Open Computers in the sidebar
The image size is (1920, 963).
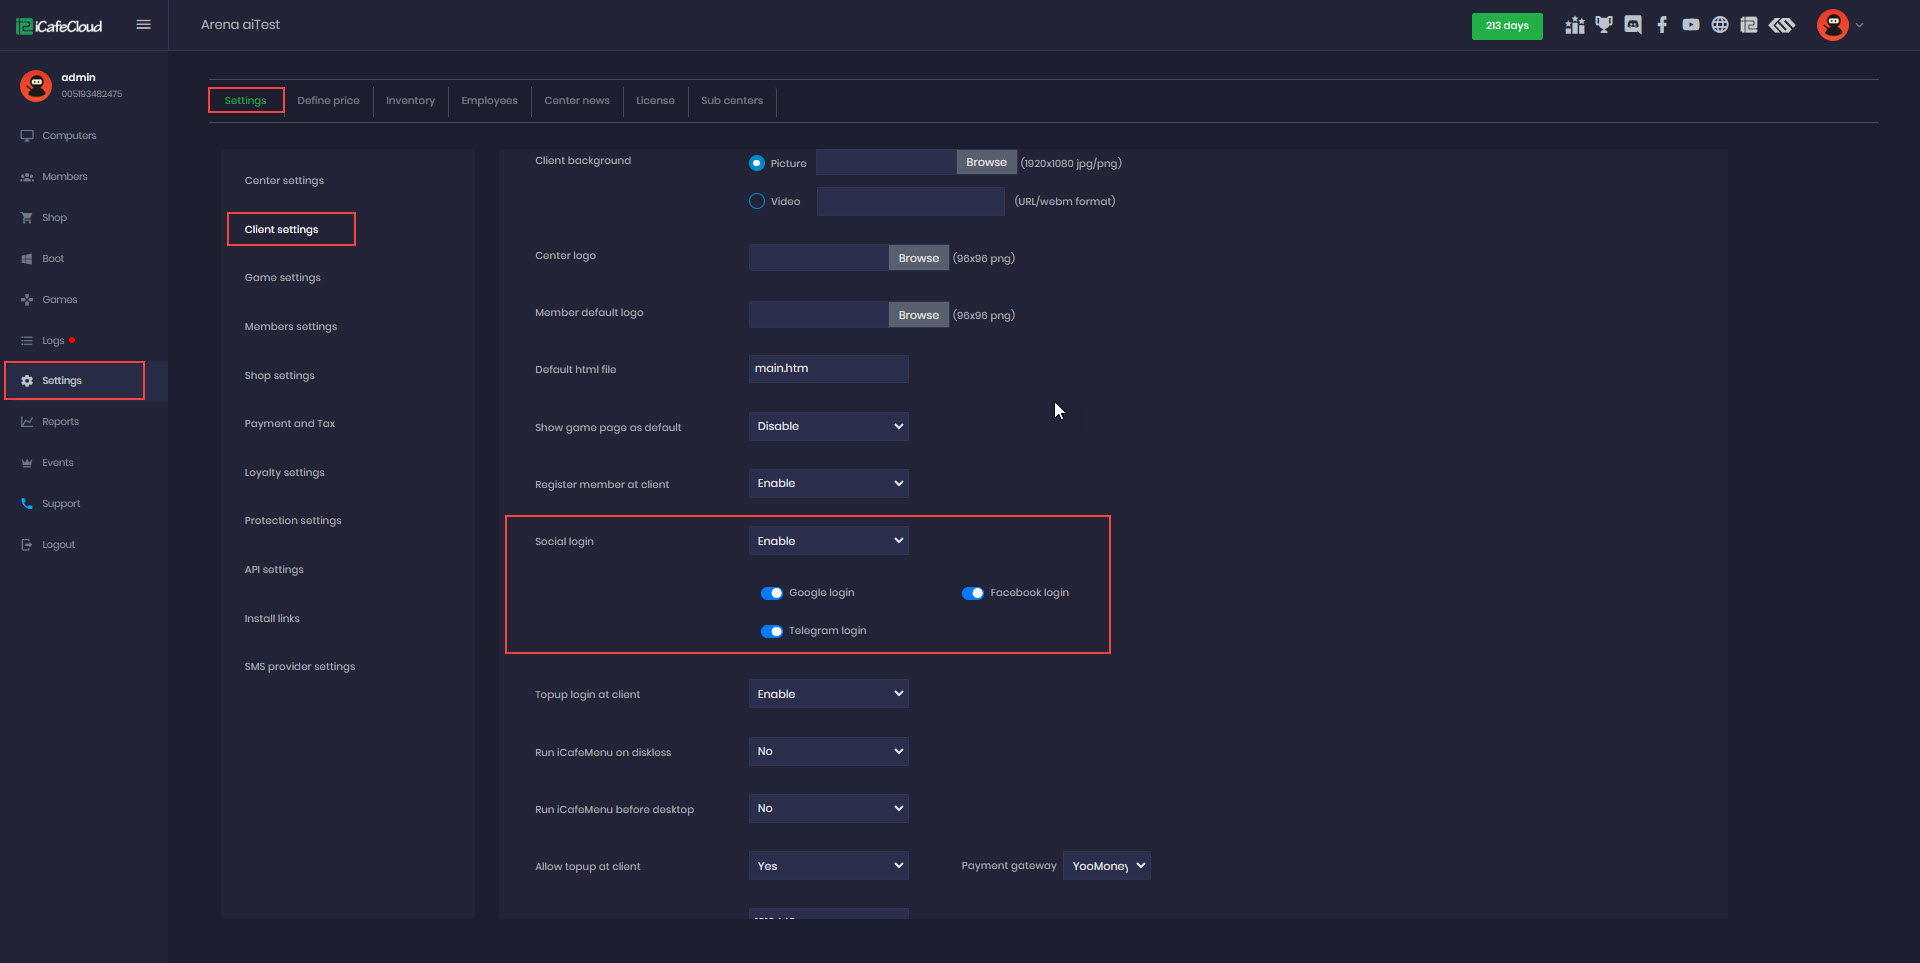[69, 136]
